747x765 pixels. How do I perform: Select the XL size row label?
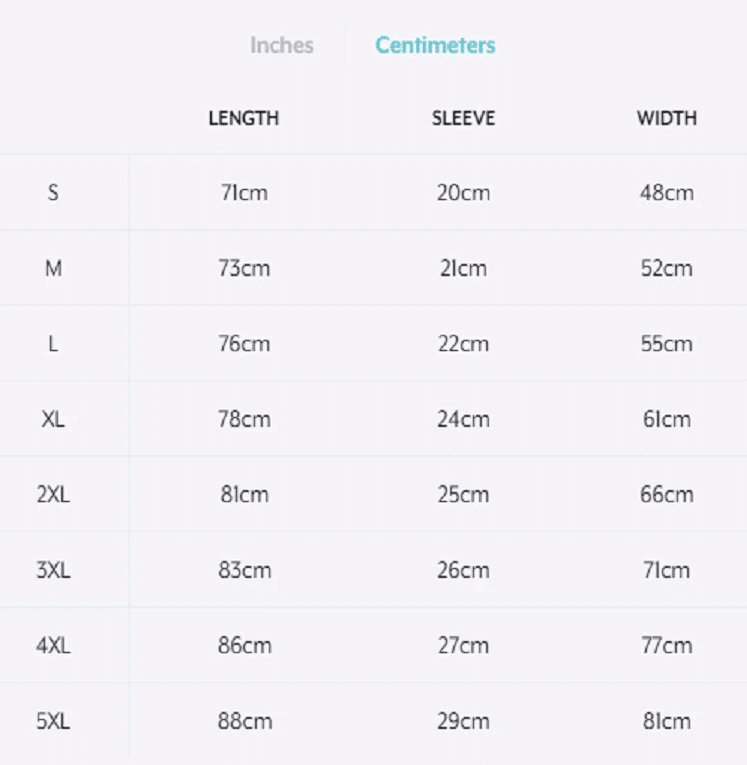pos(53,419)
